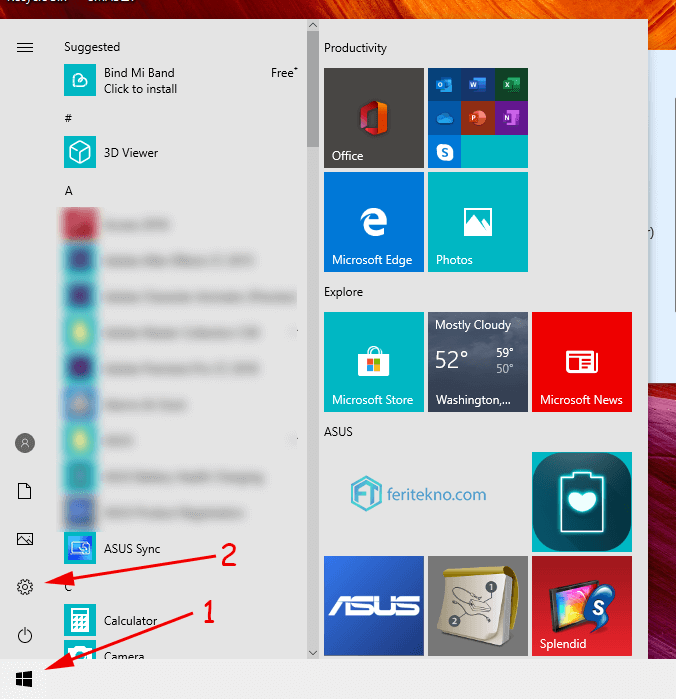Open Microsoft News tile
The width and height of the screenshot is (676, 699).
581,362
